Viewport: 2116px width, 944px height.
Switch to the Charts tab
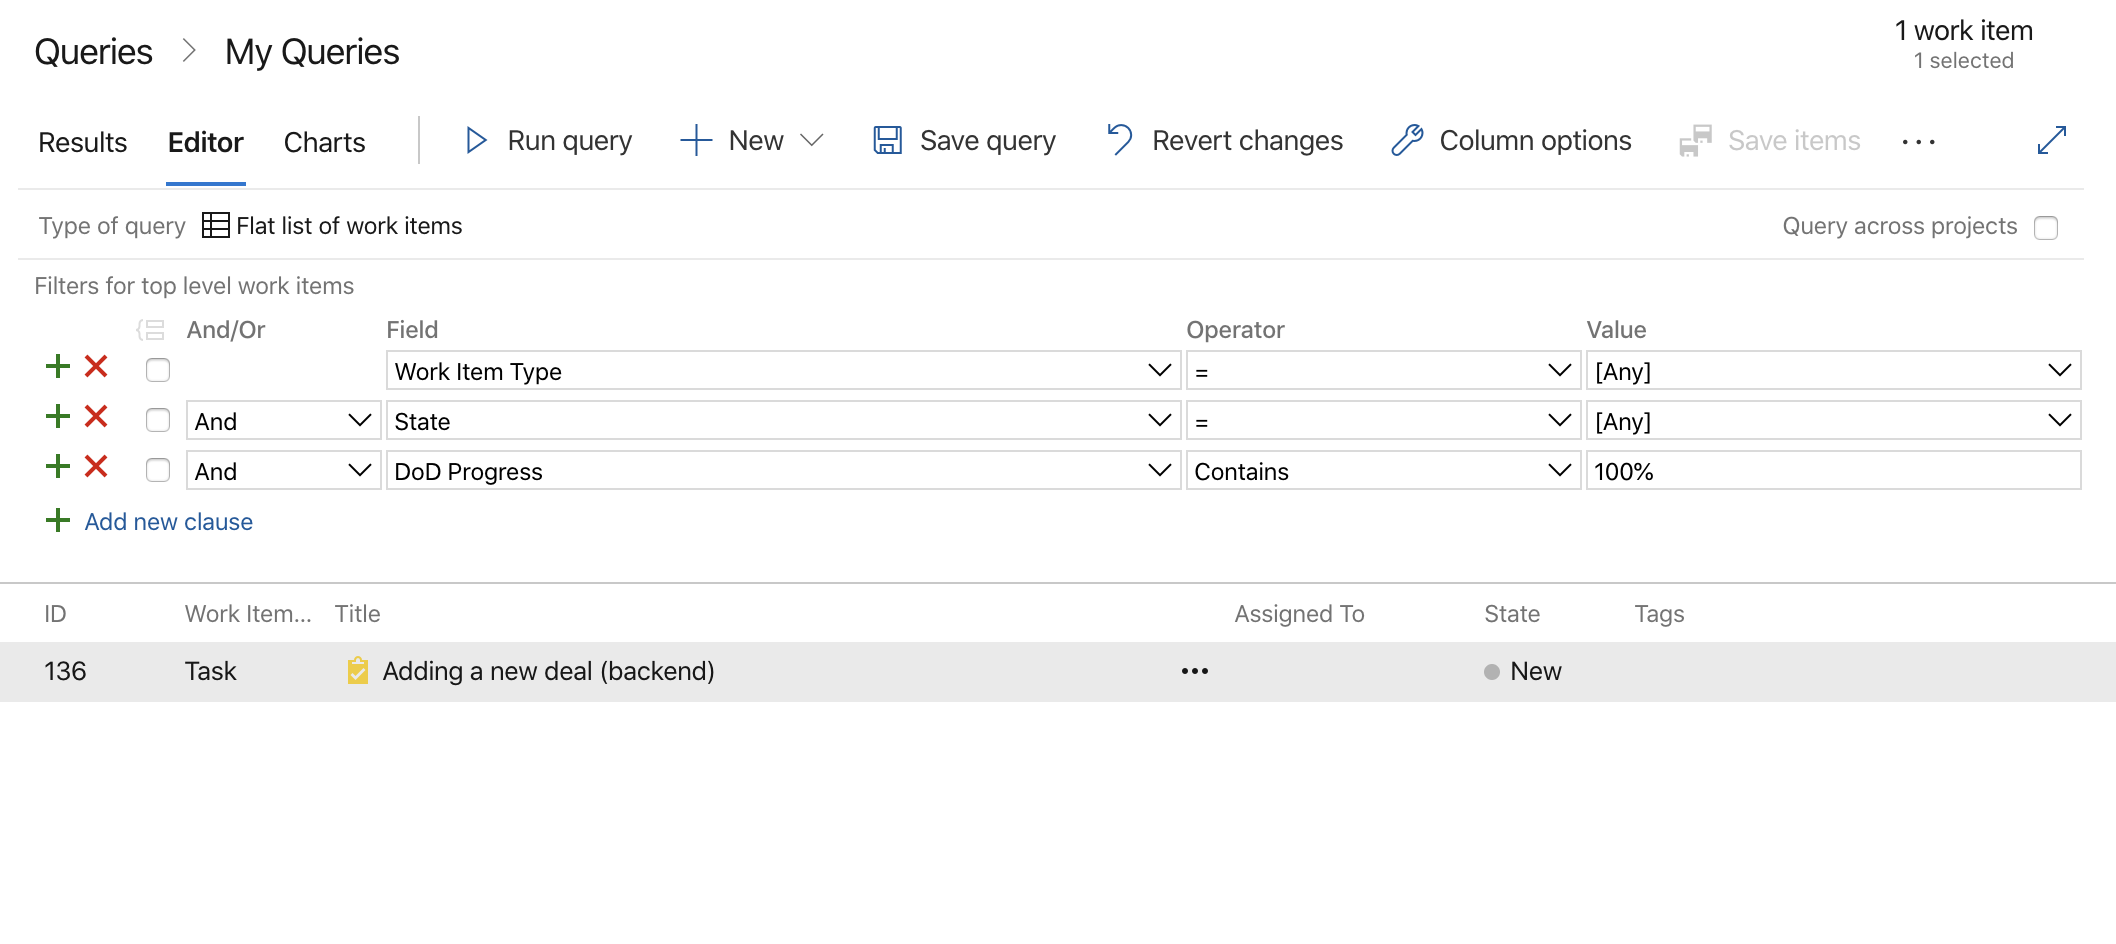point(323,142)
